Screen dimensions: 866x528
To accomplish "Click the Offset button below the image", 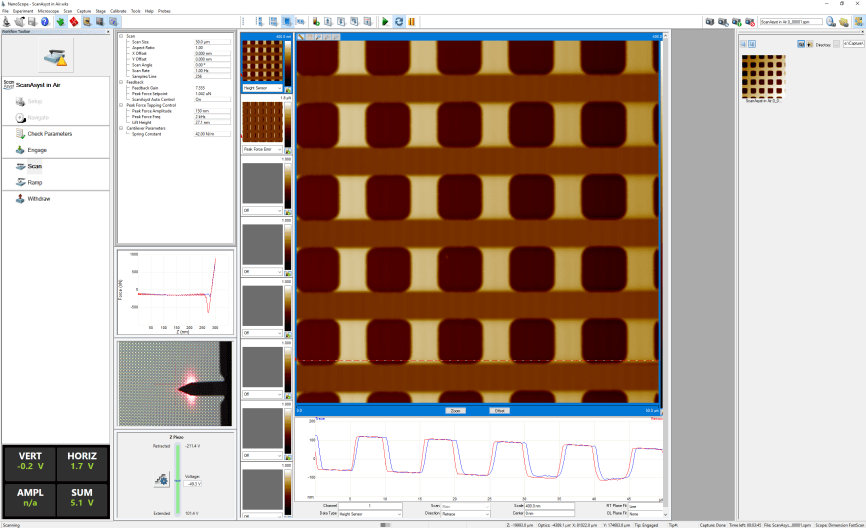I will [x=499, y=410].
